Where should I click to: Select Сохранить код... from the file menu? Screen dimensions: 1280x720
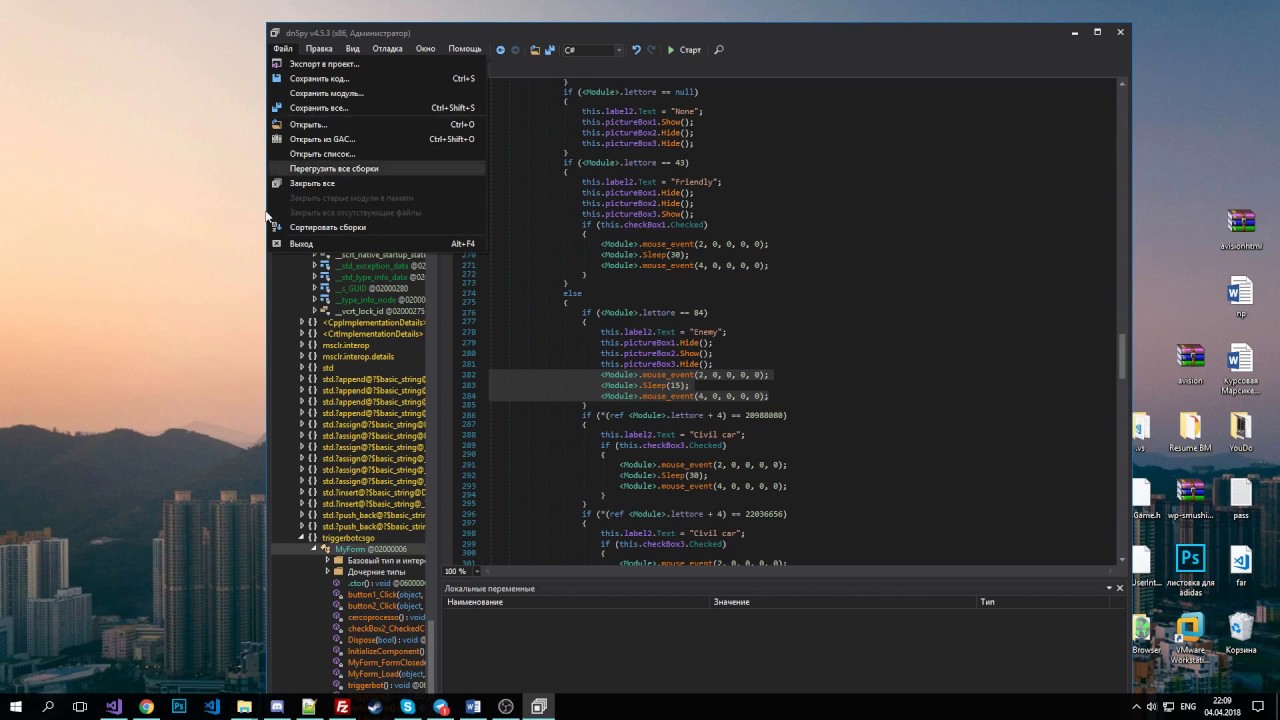(x=319, y=79)
